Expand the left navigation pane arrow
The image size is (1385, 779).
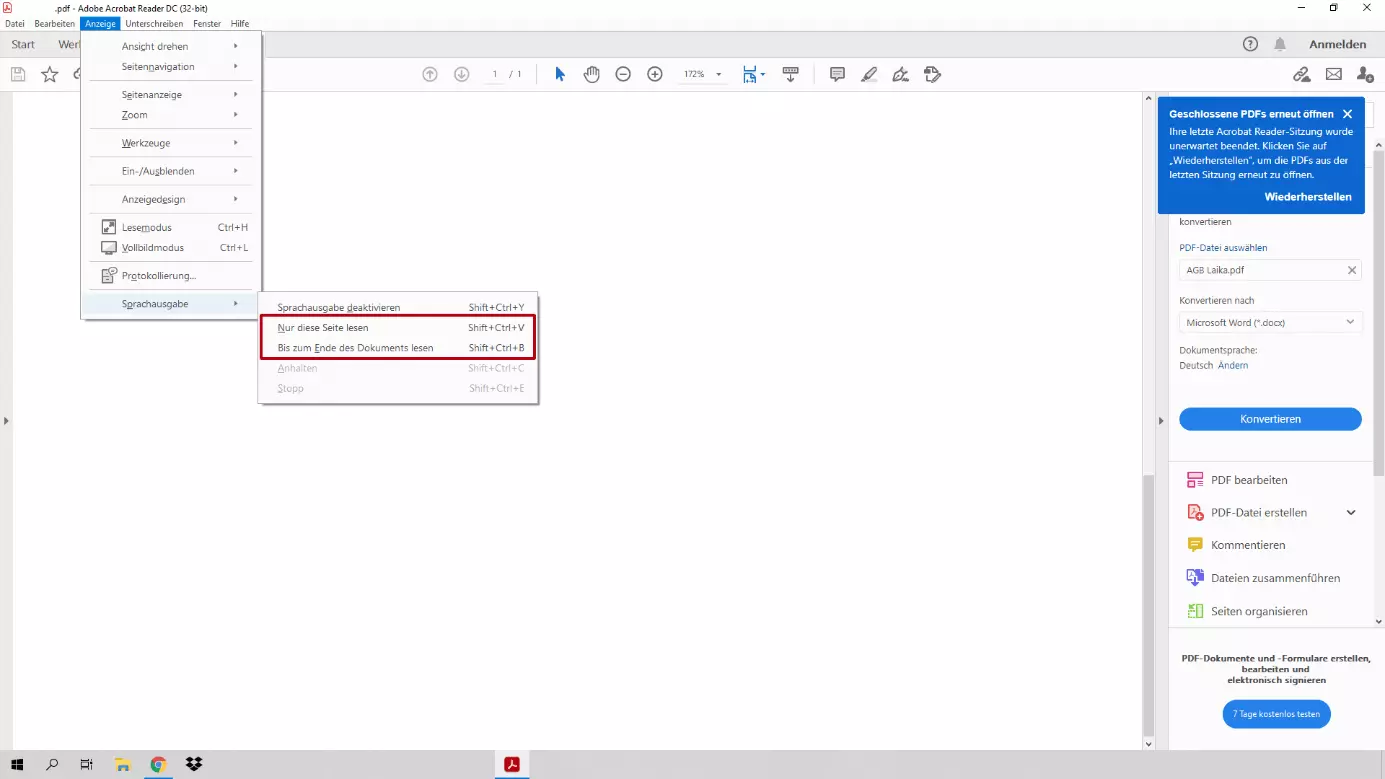tap(6, 421)
